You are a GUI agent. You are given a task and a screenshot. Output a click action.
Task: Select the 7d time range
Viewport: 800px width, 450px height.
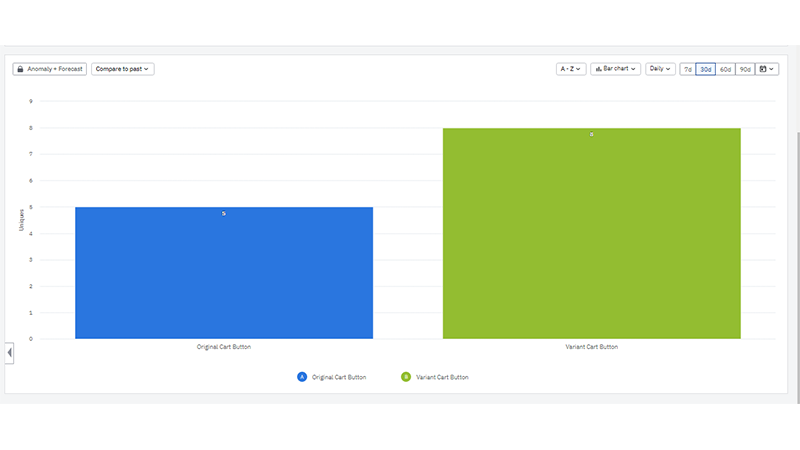coord(688,69)
